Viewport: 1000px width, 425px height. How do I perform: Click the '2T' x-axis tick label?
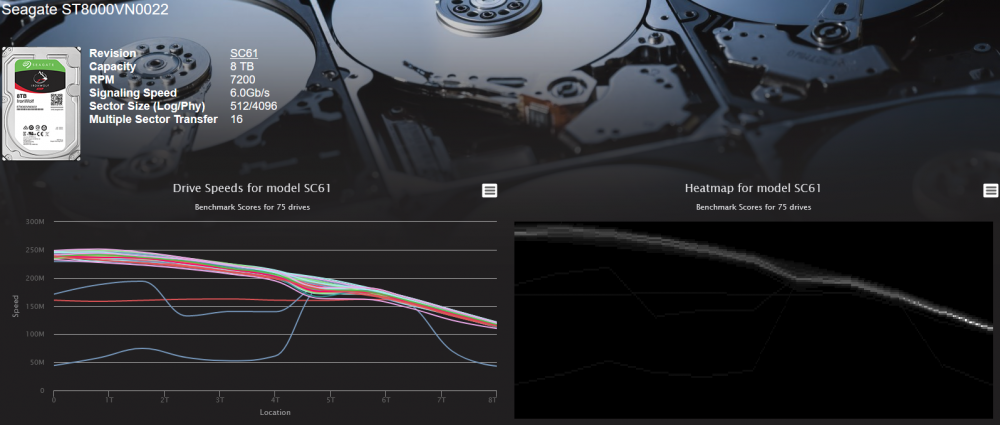pyautogui.click(x=165, y=400)
